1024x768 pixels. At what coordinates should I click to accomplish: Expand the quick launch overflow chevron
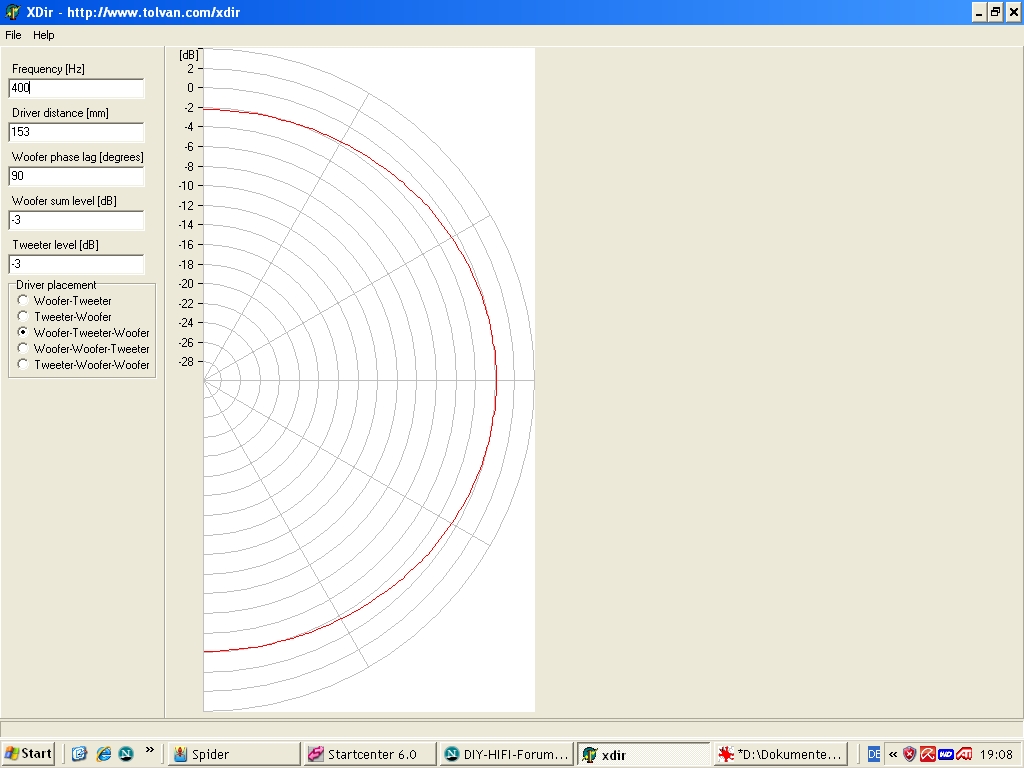point(150,750)
